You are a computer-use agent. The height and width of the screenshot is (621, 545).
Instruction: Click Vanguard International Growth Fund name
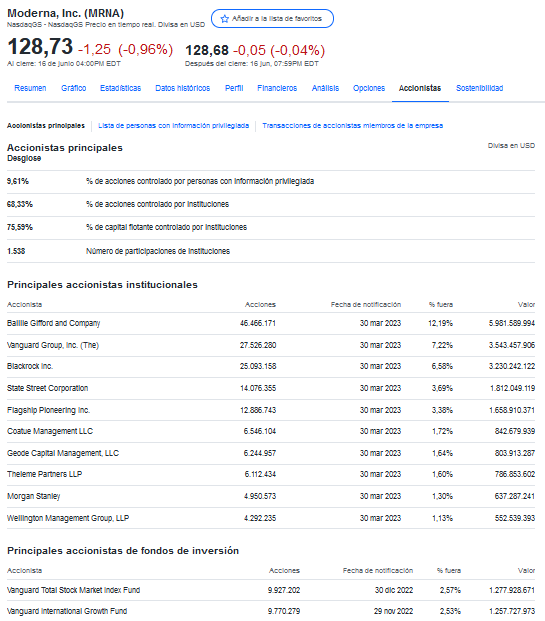(67, 611)
